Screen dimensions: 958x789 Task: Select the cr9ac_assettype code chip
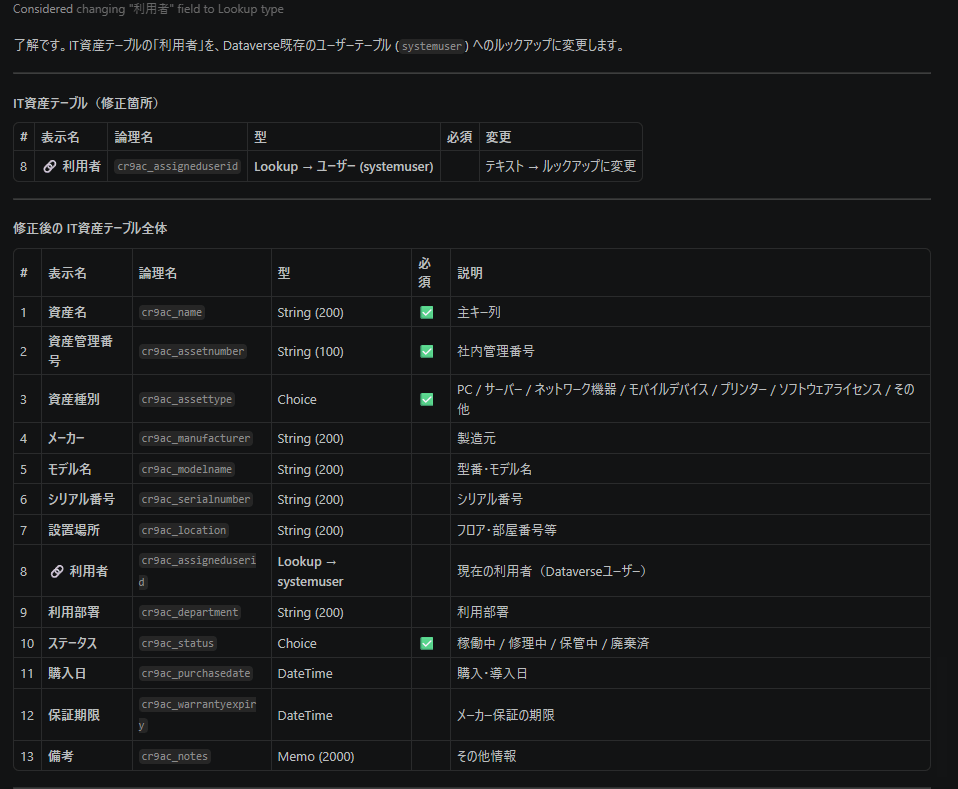click(187, 399)
